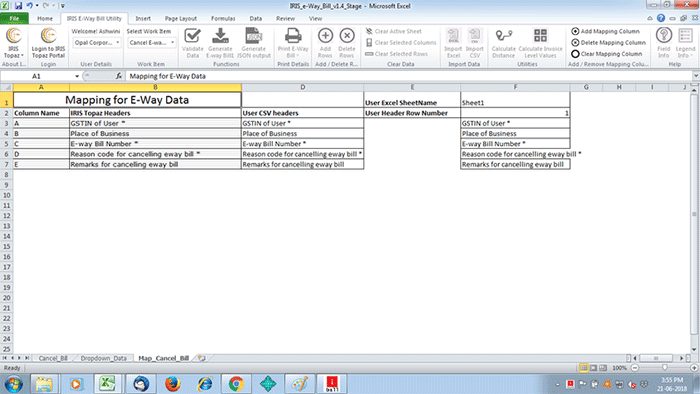
Task: Click the Delete Rows icon
Action: (346, 43)
